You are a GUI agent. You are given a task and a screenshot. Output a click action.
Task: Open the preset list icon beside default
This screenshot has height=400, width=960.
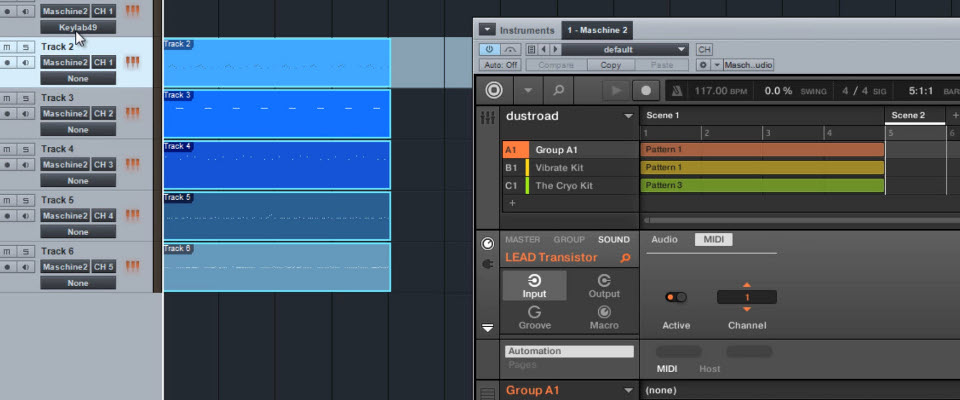531,50
